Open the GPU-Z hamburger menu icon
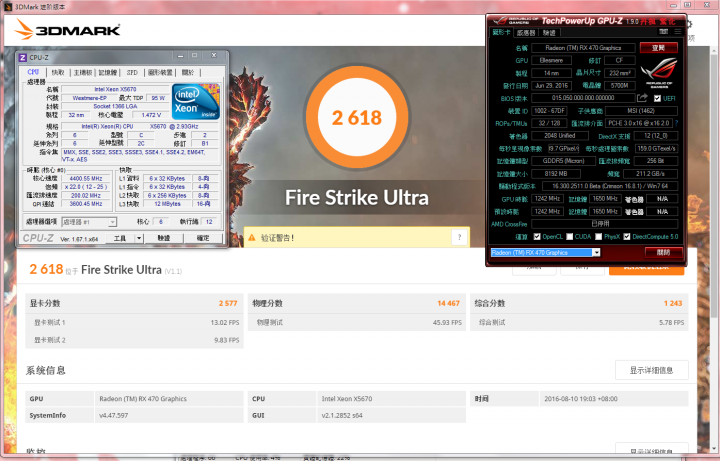Screen dimensions: 720x461 pos(678,32)
